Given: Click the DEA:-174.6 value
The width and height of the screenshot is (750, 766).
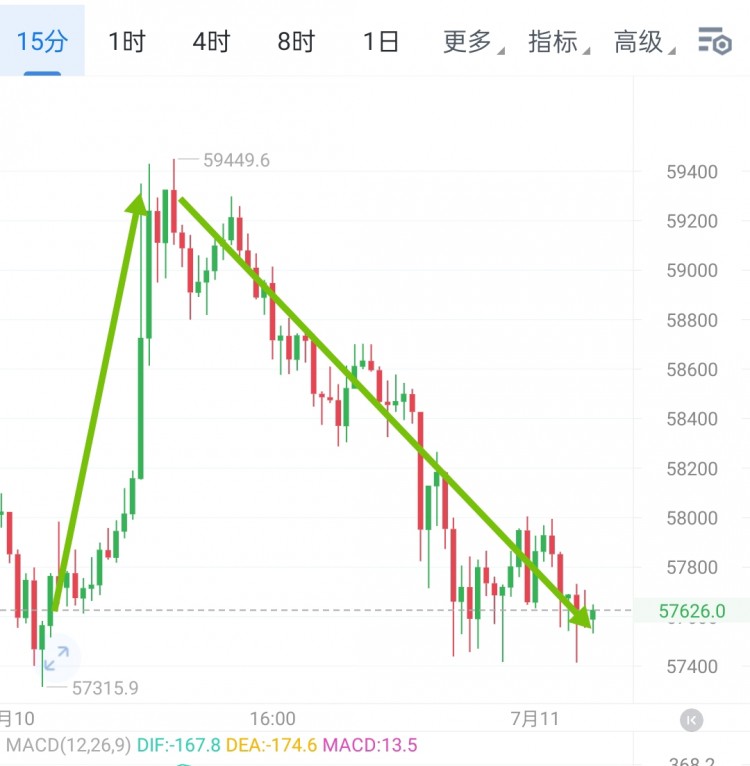Looking at the screenshot, I should pos(271,745).
